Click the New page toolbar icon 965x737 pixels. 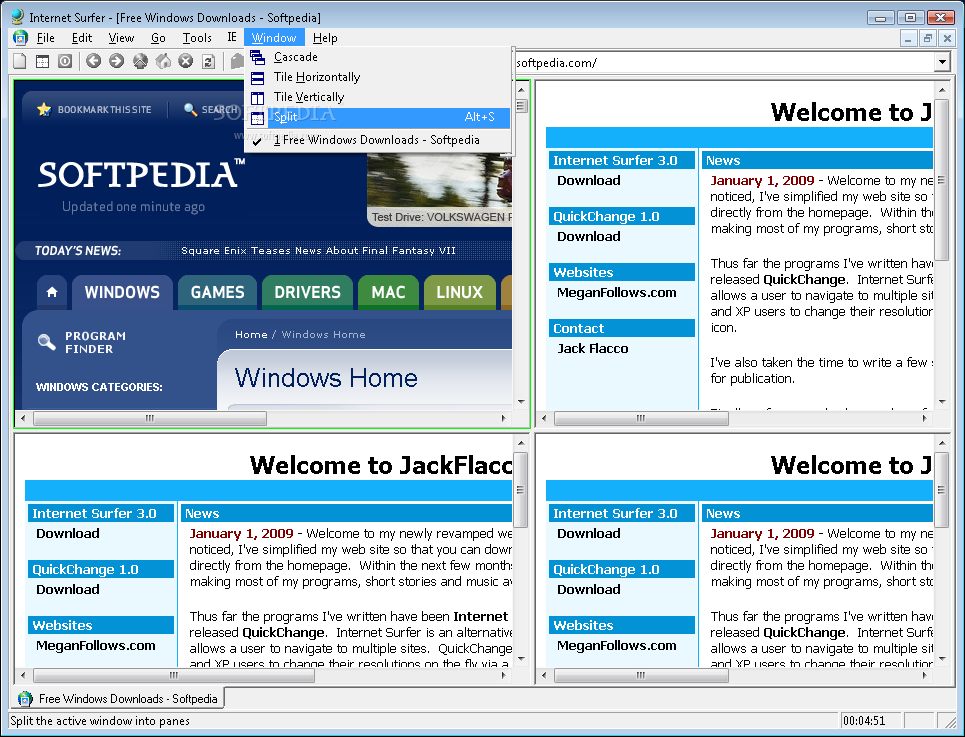coord(20,61)
